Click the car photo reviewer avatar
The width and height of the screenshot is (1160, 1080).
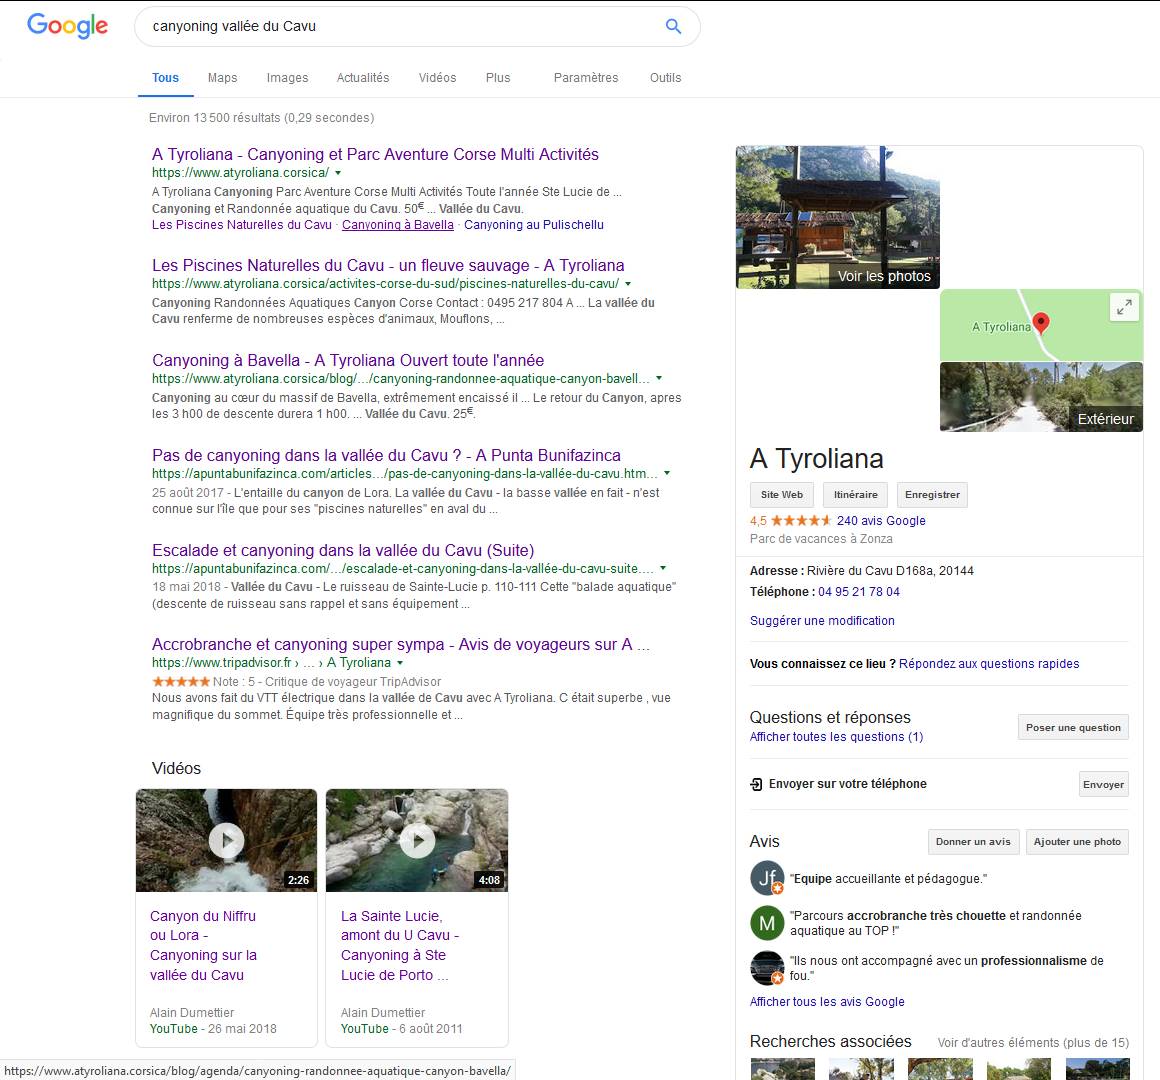767,968
